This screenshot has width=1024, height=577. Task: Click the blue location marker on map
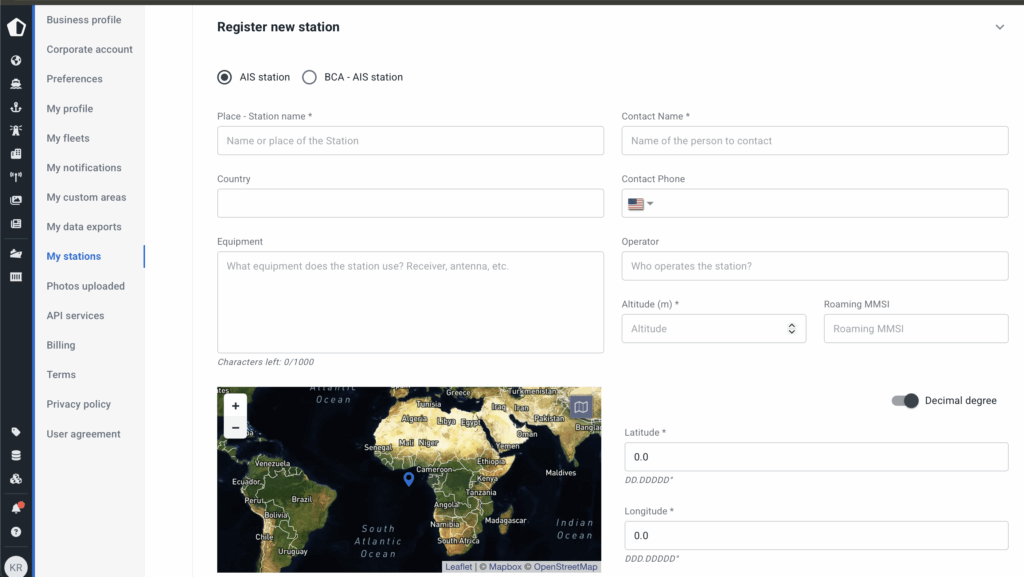point(408,480)
